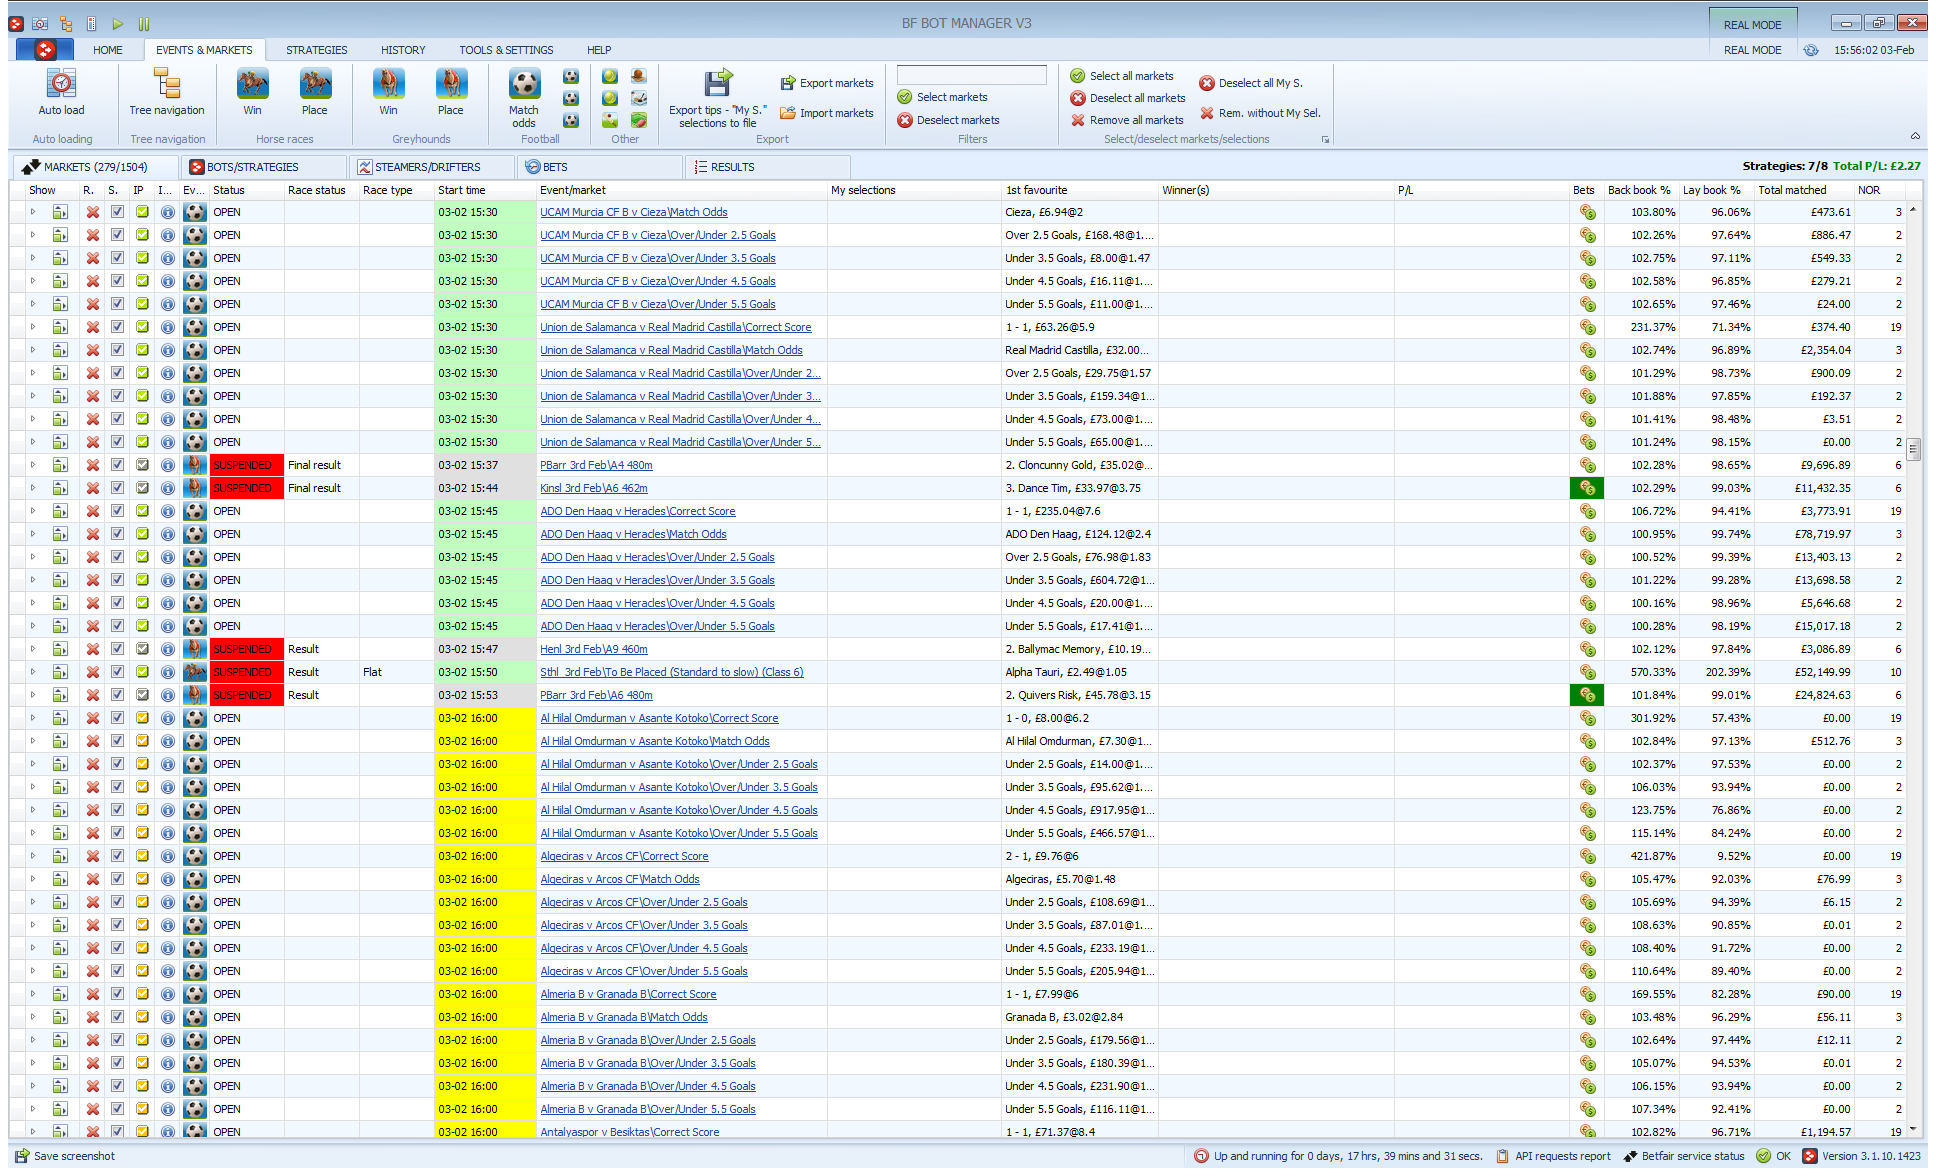Click Export tips My S. selections to file
Image resolution: width=1936 pixels, height=1176 pixels.
(x=718, y=98)
